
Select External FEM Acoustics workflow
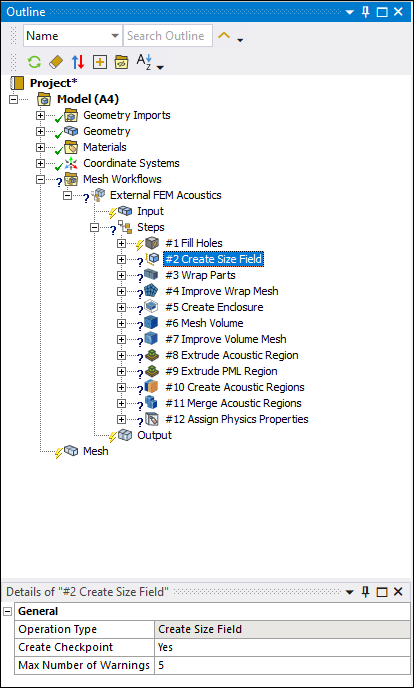[166, 195]
